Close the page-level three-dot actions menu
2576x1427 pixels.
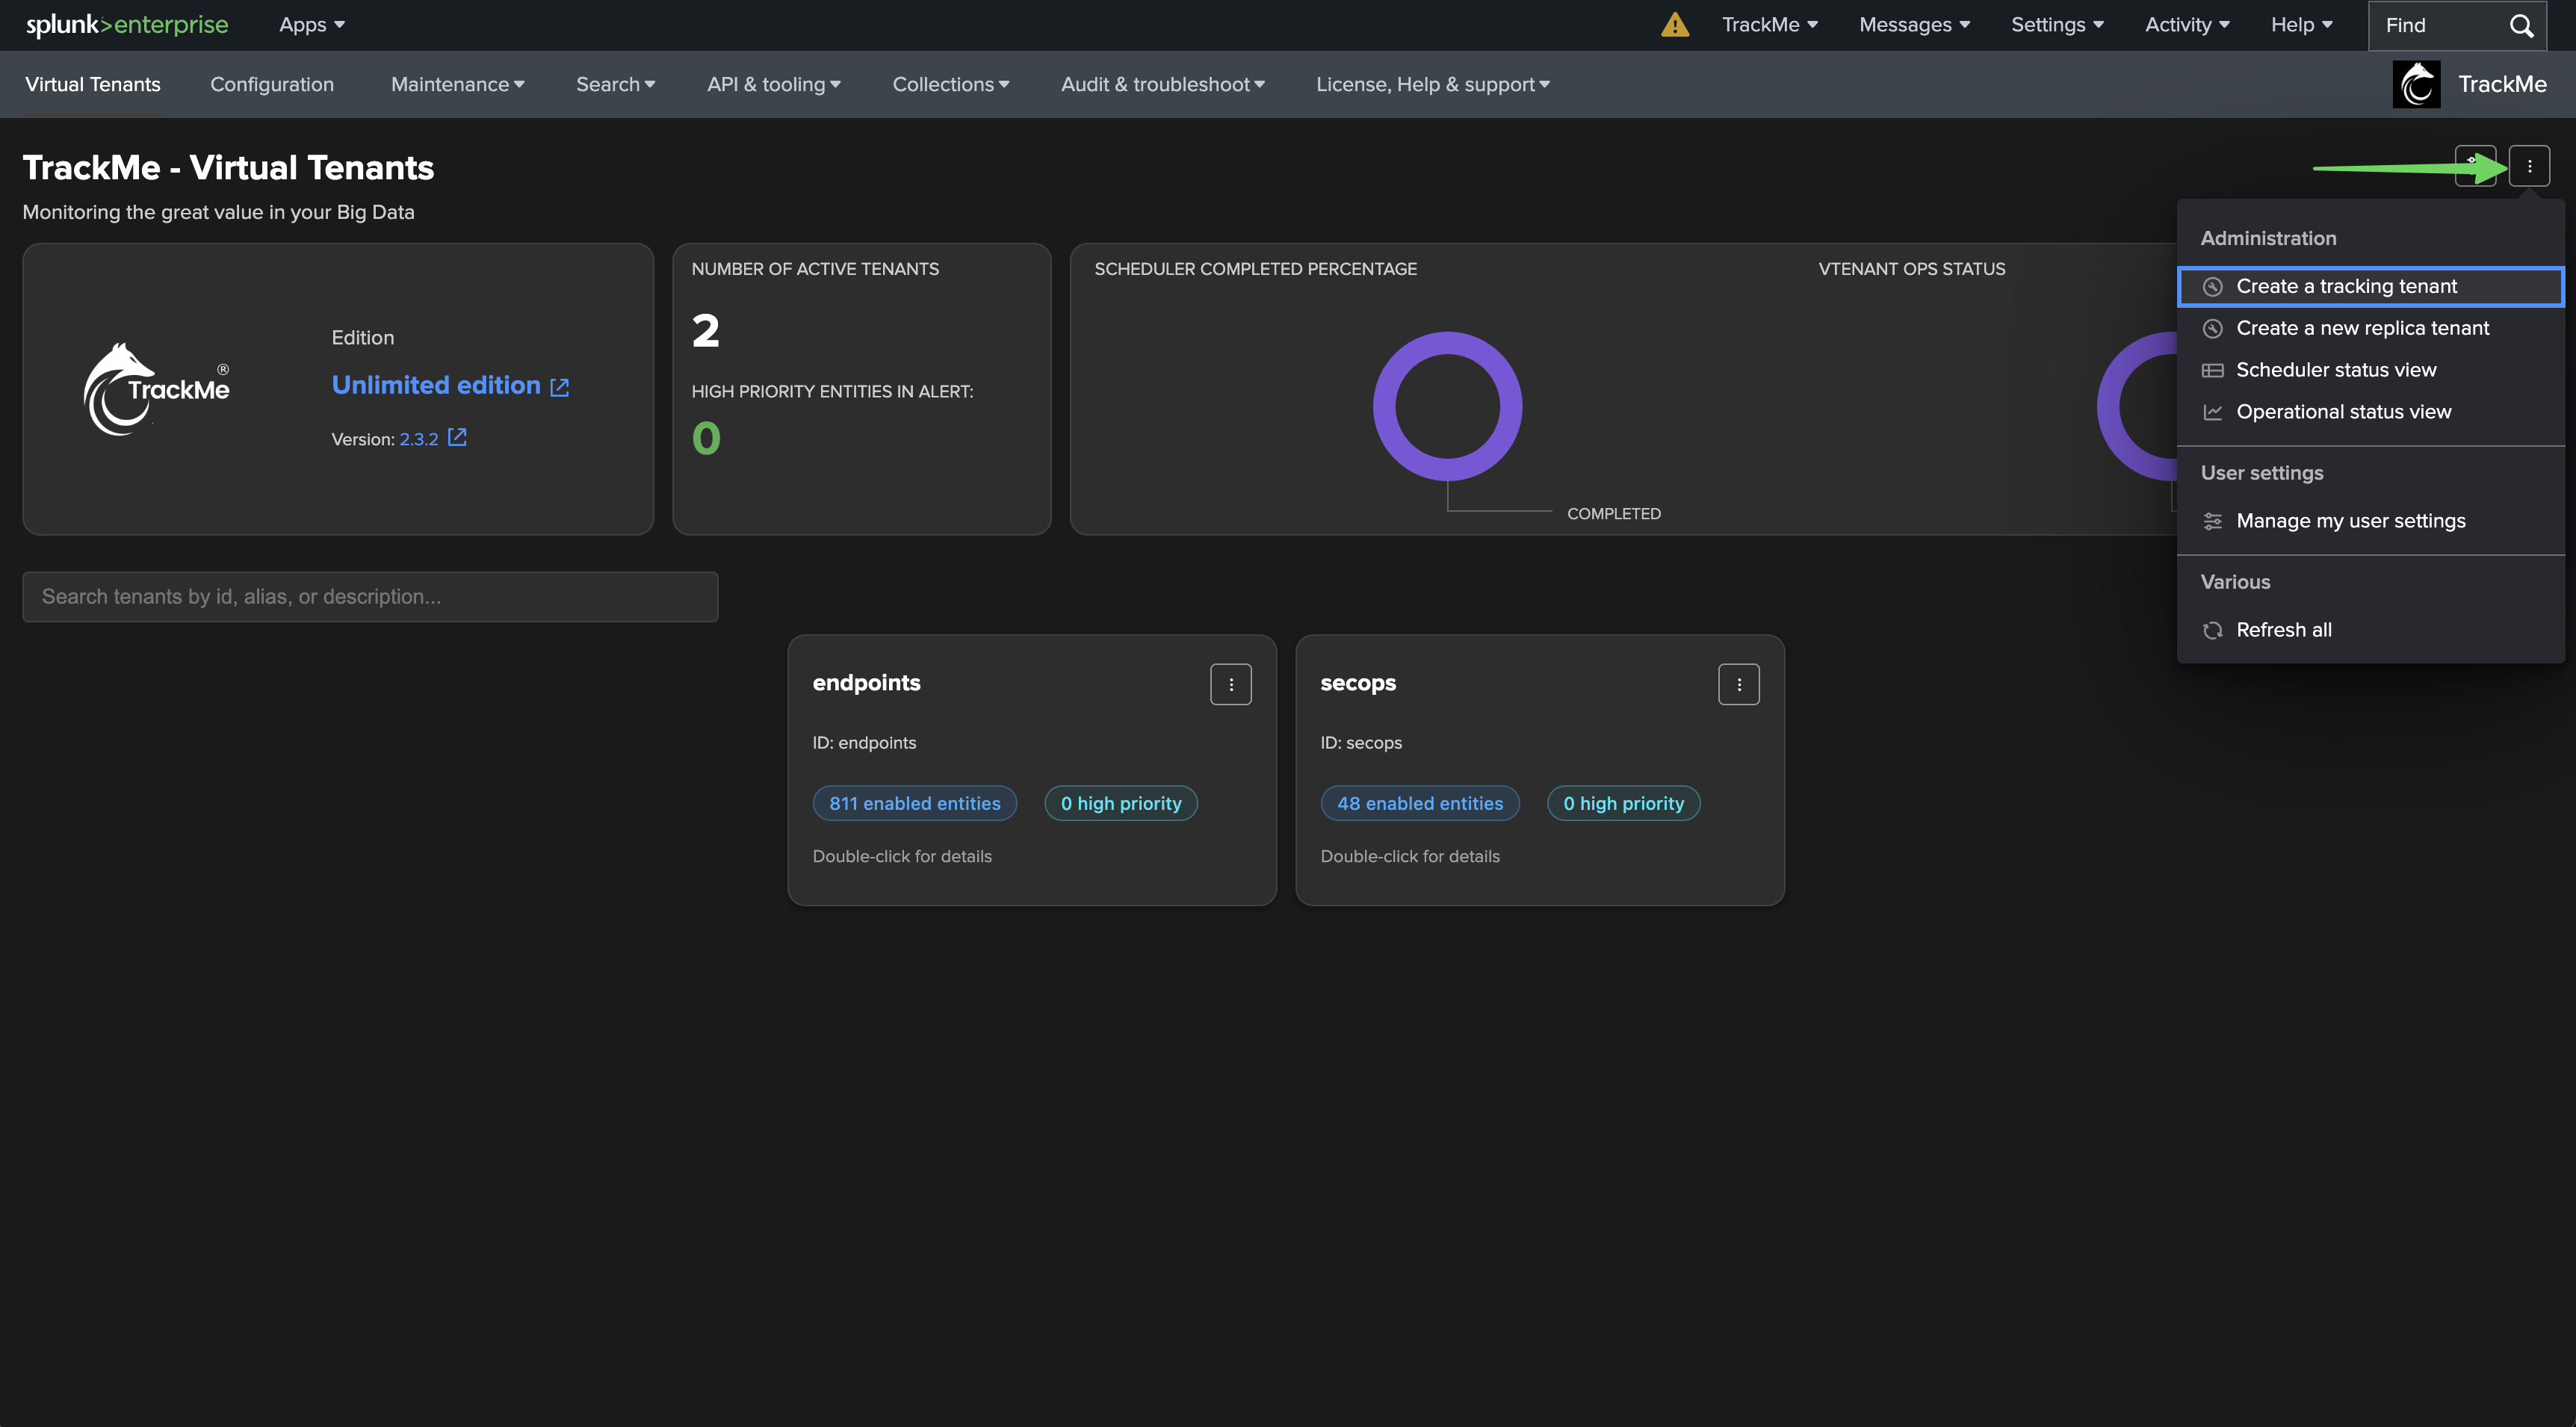point(2529,166)
